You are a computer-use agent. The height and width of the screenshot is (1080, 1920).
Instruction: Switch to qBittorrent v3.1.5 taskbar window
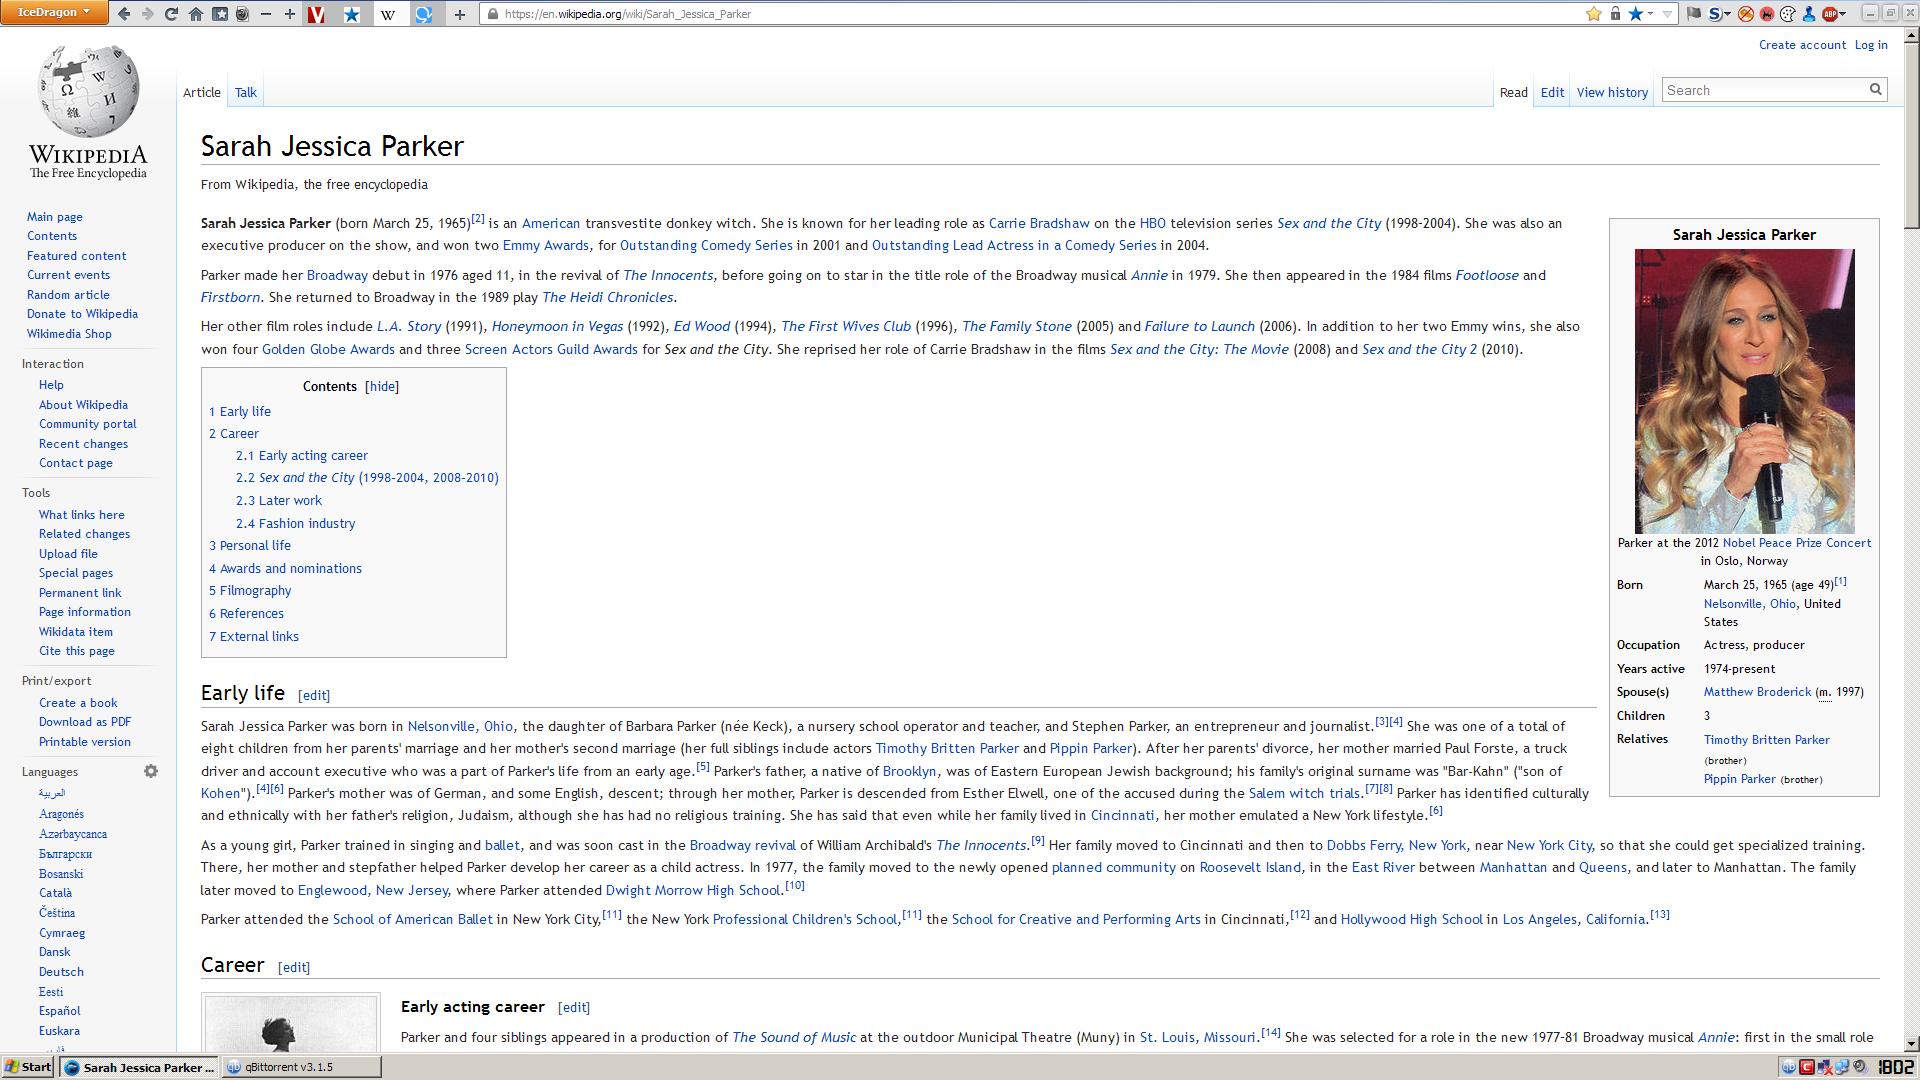pyautogui.click(x=302, y=1067)
